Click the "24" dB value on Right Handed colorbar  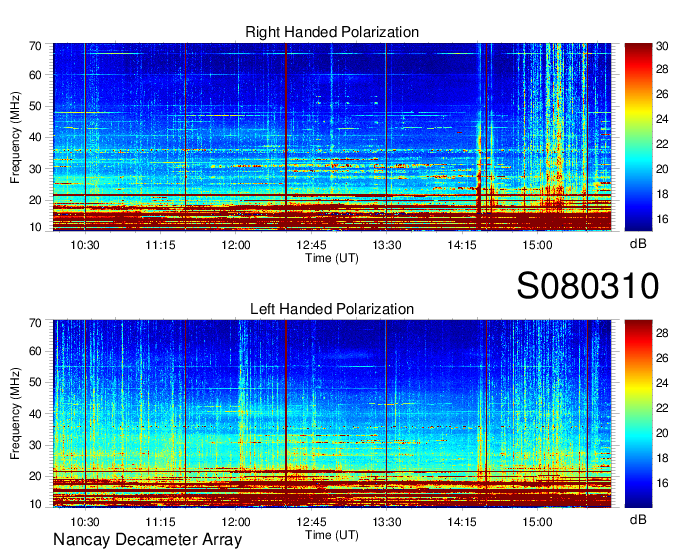coord(662,119)
